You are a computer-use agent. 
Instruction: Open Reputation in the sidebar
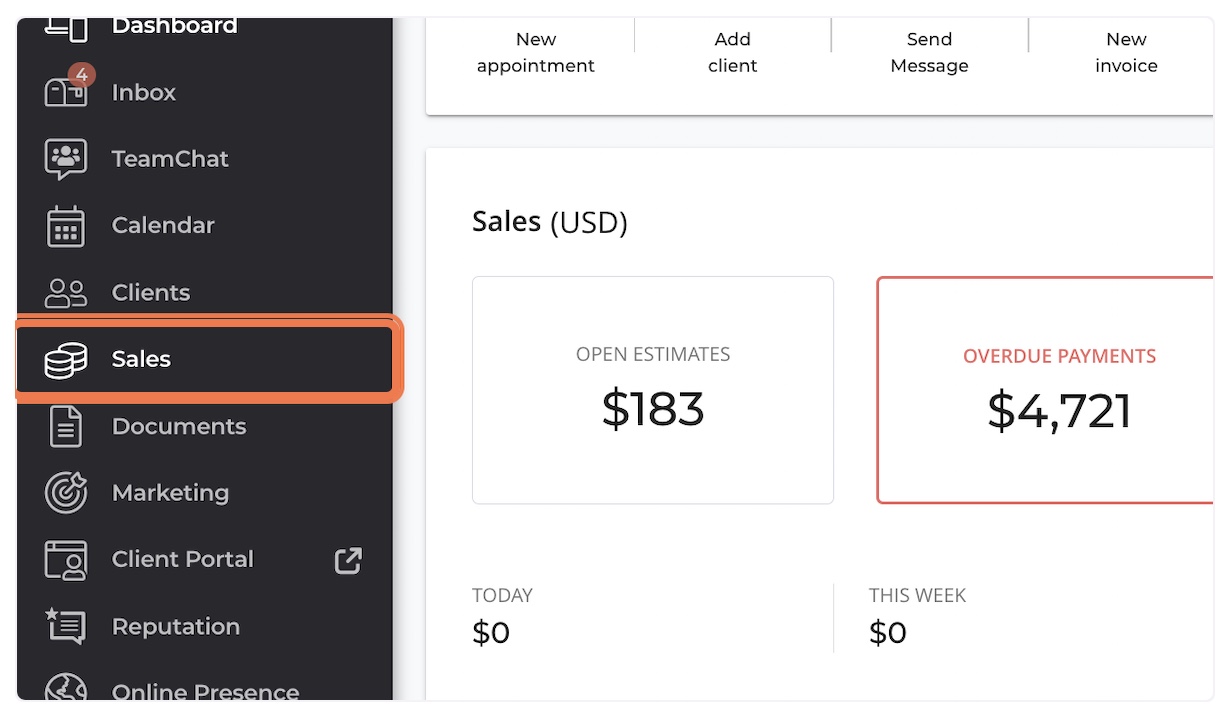point(176,627)
